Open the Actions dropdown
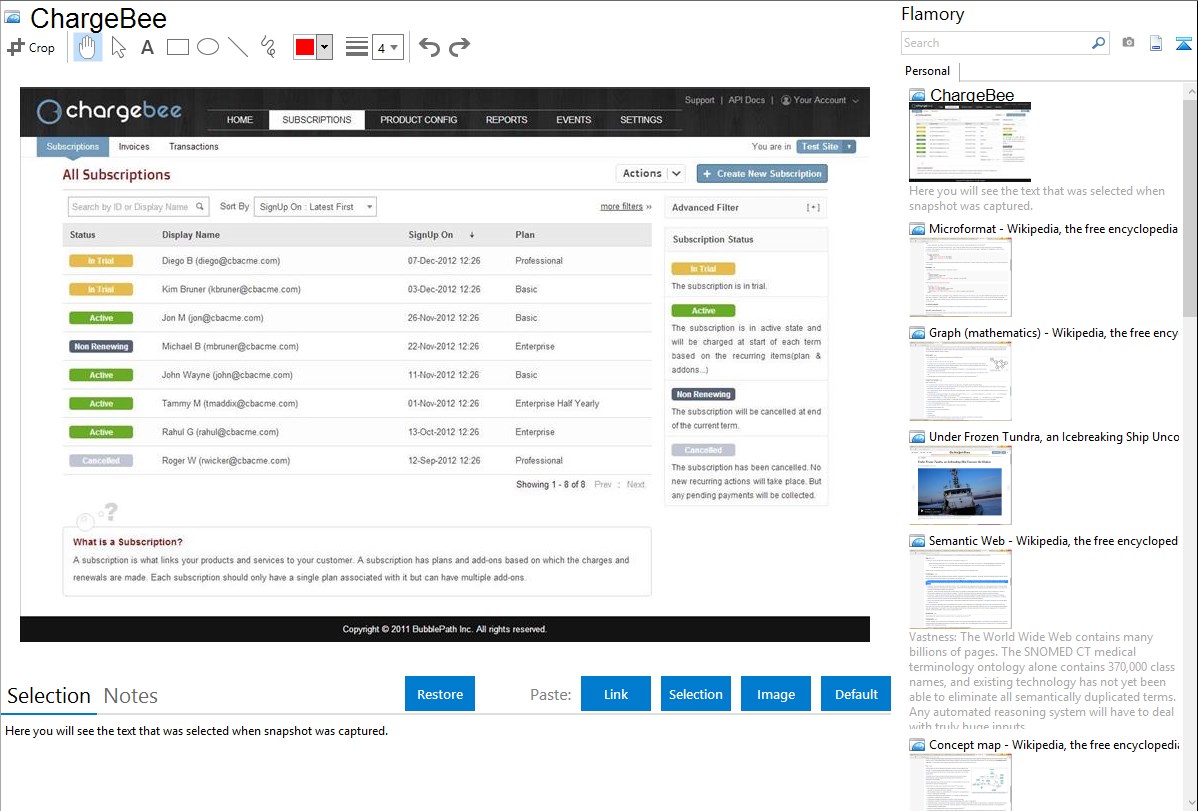Screen dimensions: 1198x811 pyautogui.click(x=650, y=174)
